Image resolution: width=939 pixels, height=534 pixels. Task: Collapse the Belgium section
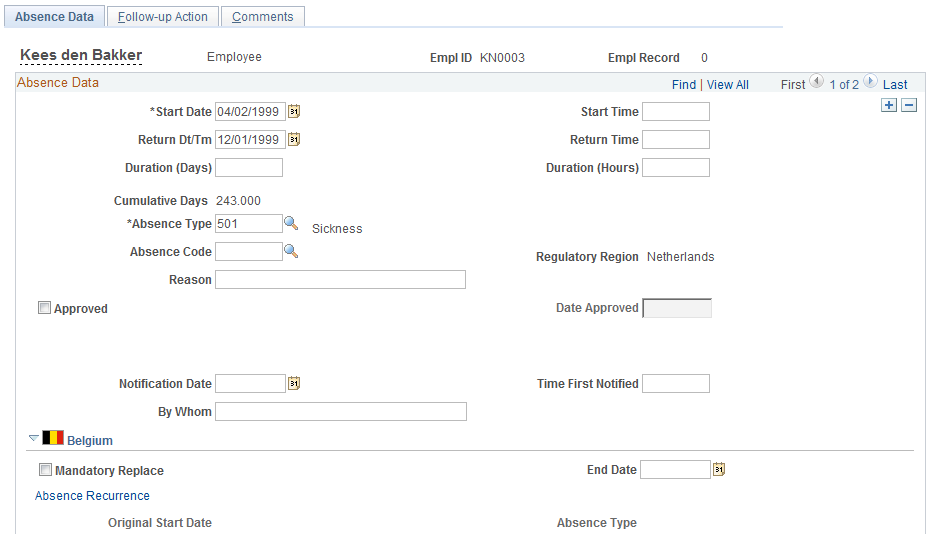[x=34, y=438]
